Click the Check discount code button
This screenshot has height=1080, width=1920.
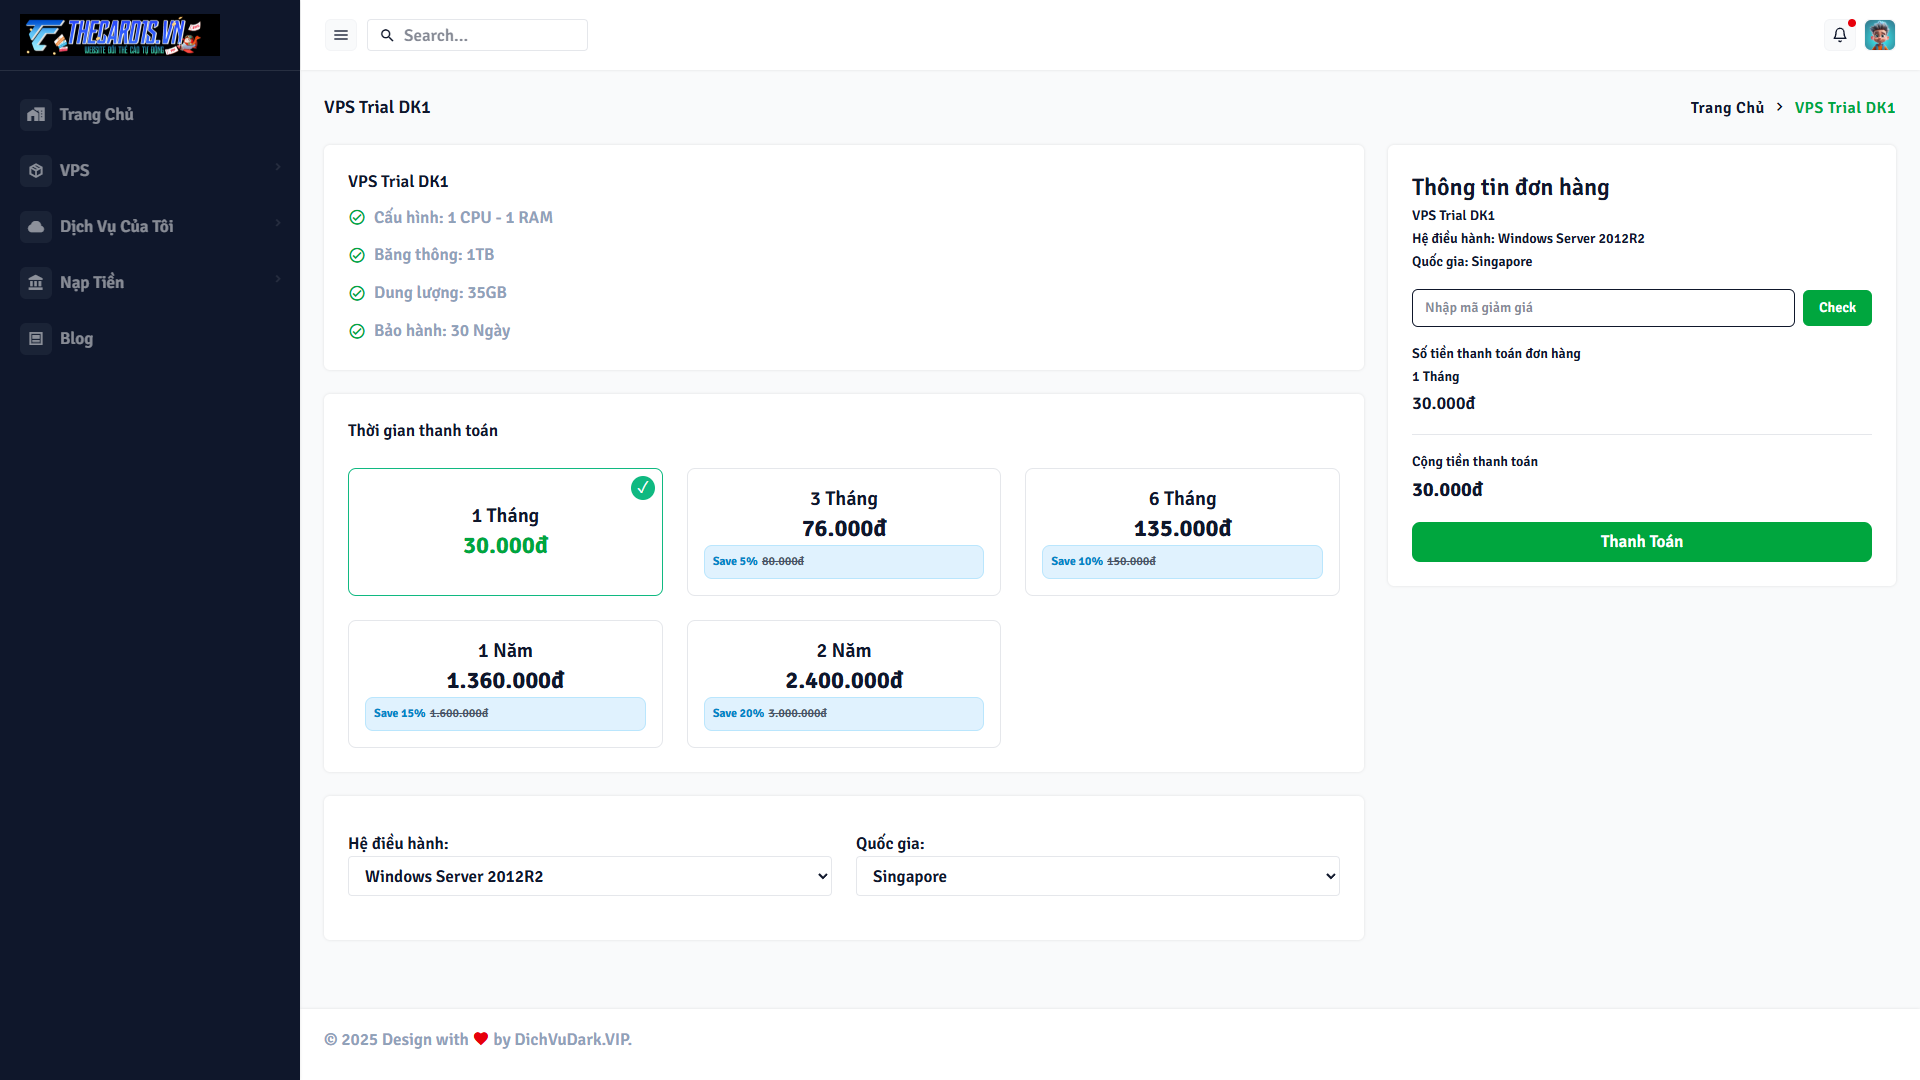tap(1836, 308)
